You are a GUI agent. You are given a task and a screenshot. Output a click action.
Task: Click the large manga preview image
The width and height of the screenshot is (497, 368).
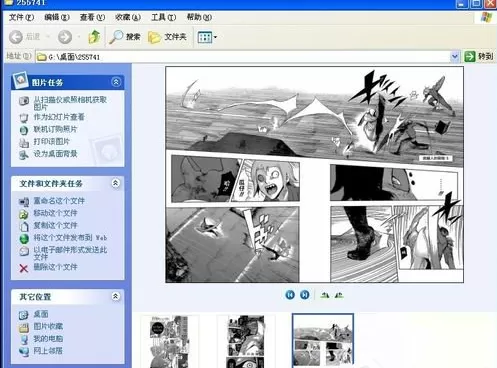(314, 175)
